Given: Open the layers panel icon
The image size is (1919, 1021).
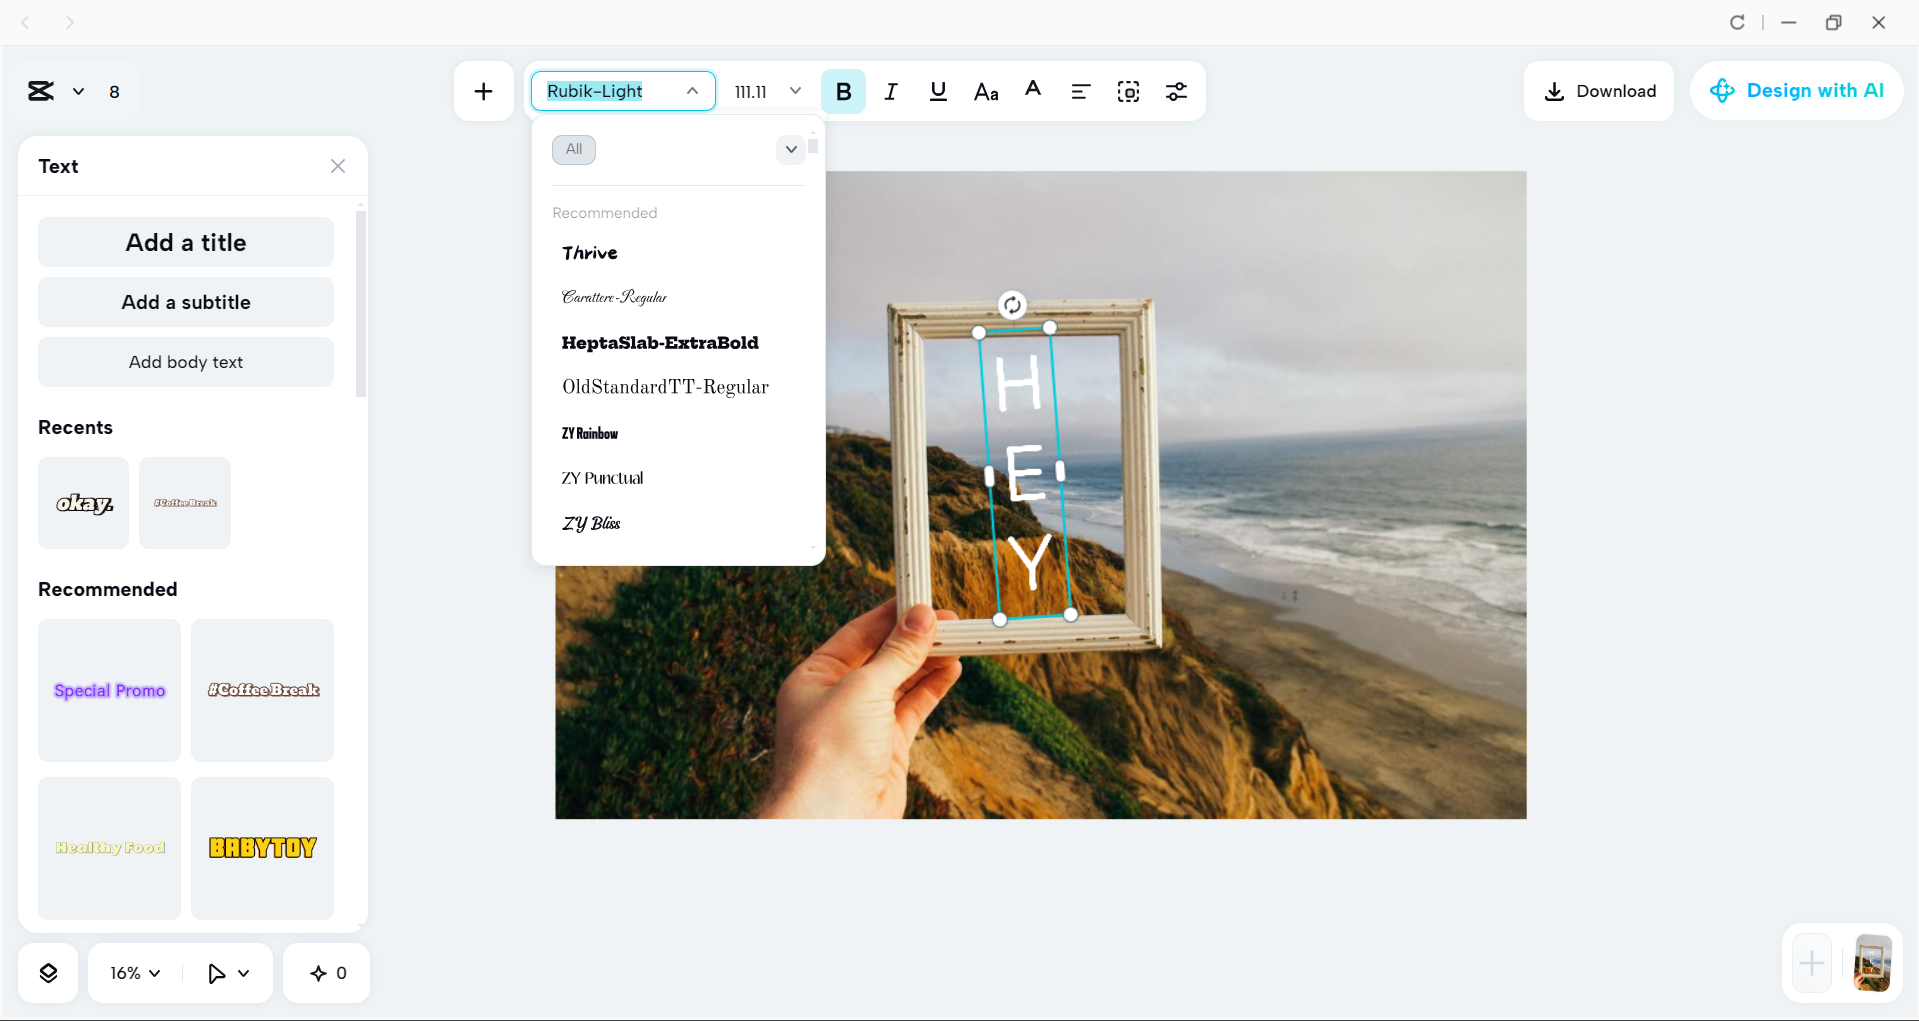Looking at the screenshot, I should coord(47,972).
